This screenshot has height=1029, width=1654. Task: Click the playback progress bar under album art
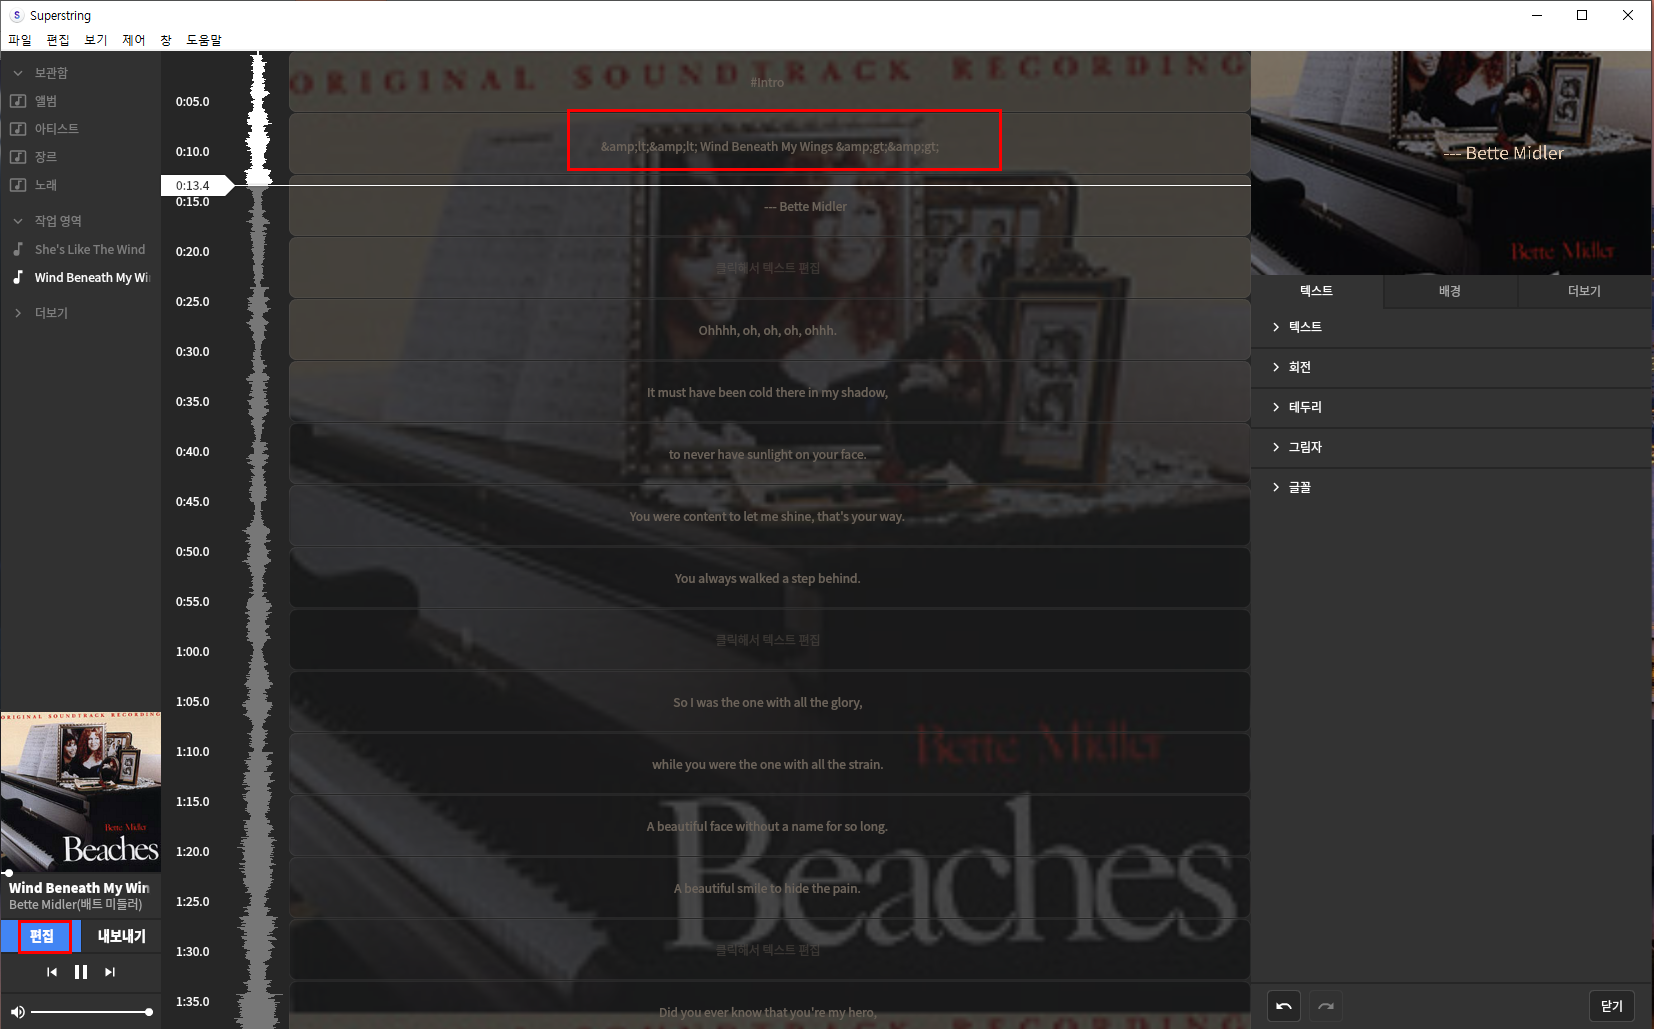(x=81, y=872)
